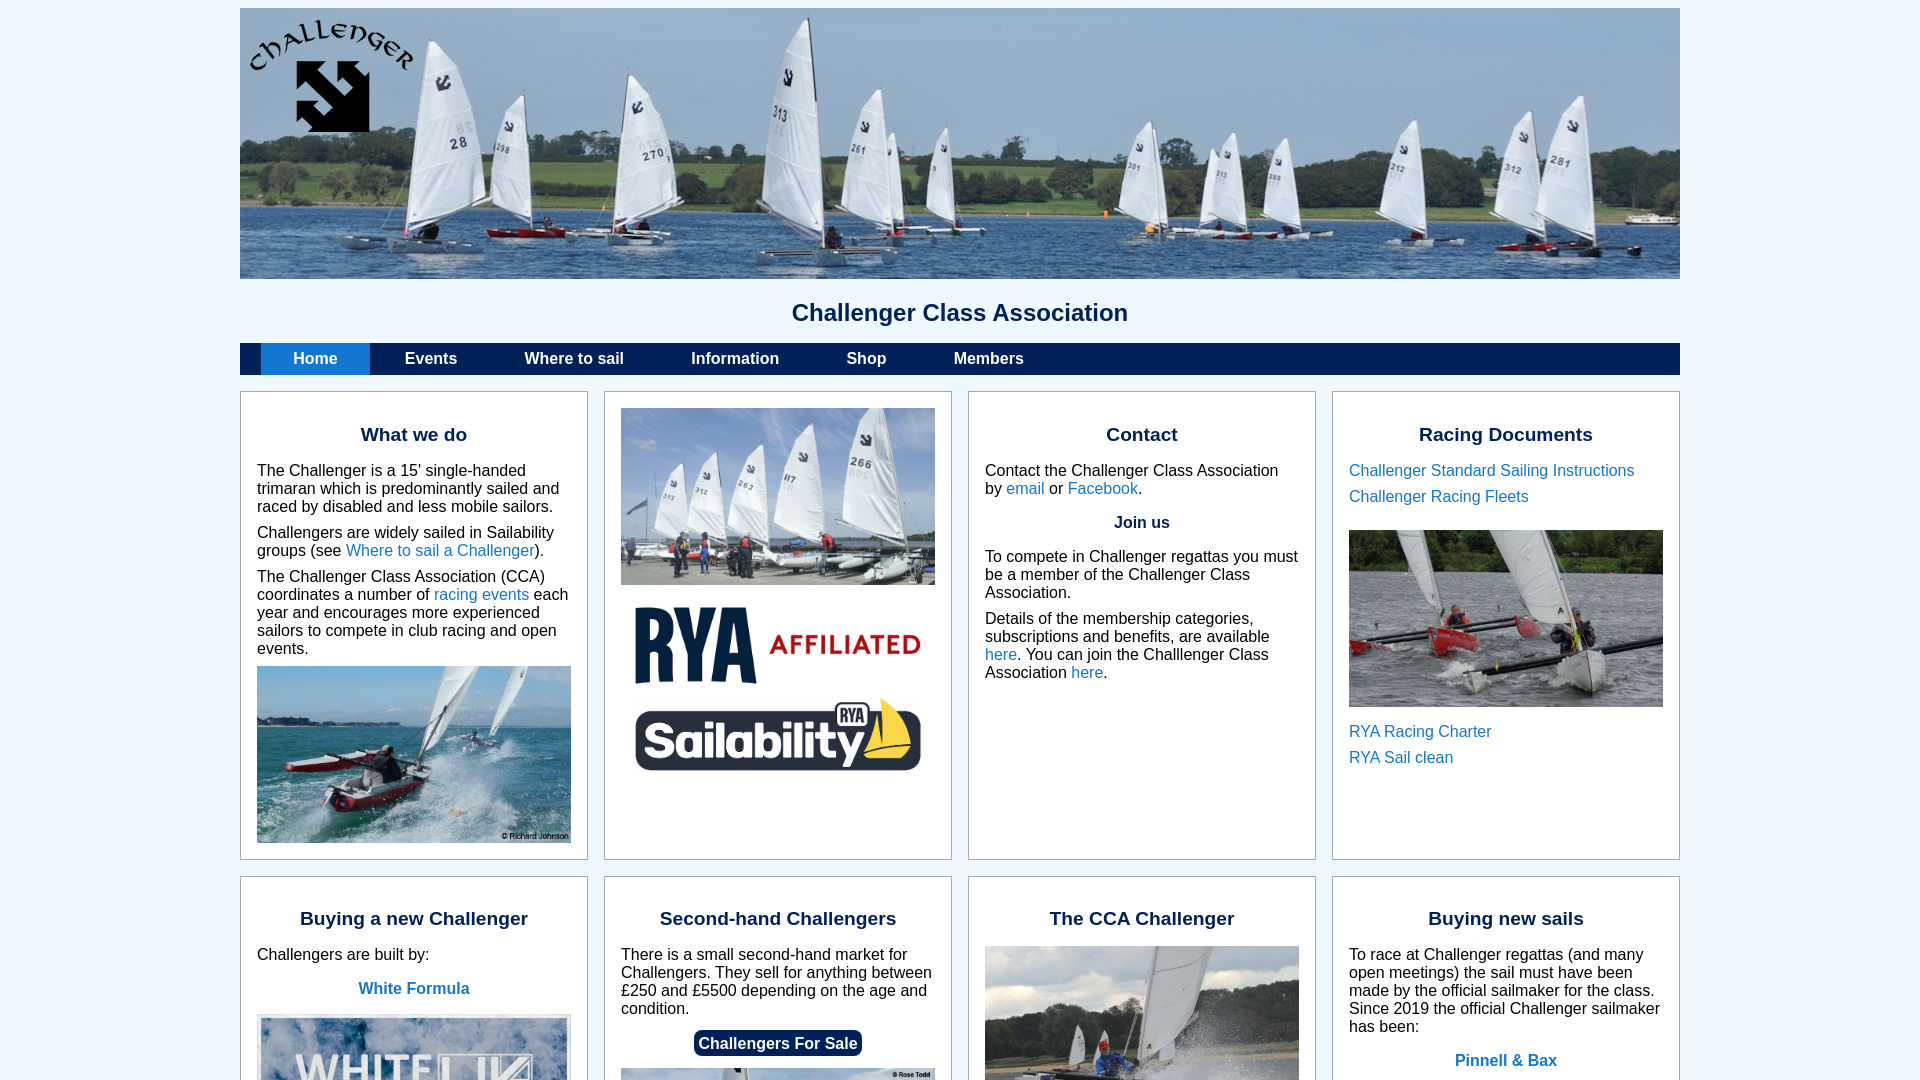Open the Events menu
This screenshot has height=1080, width=1920.
(431, 359)
